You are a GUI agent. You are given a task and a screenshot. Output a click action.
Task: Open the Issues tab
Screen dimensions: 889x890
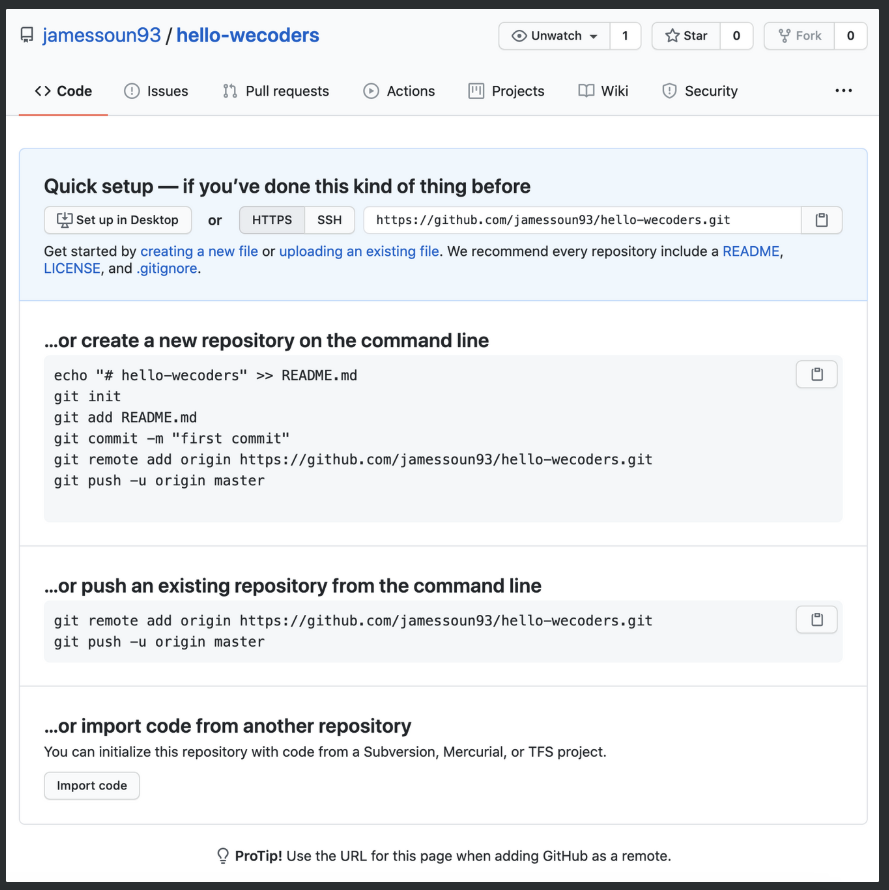156,91
